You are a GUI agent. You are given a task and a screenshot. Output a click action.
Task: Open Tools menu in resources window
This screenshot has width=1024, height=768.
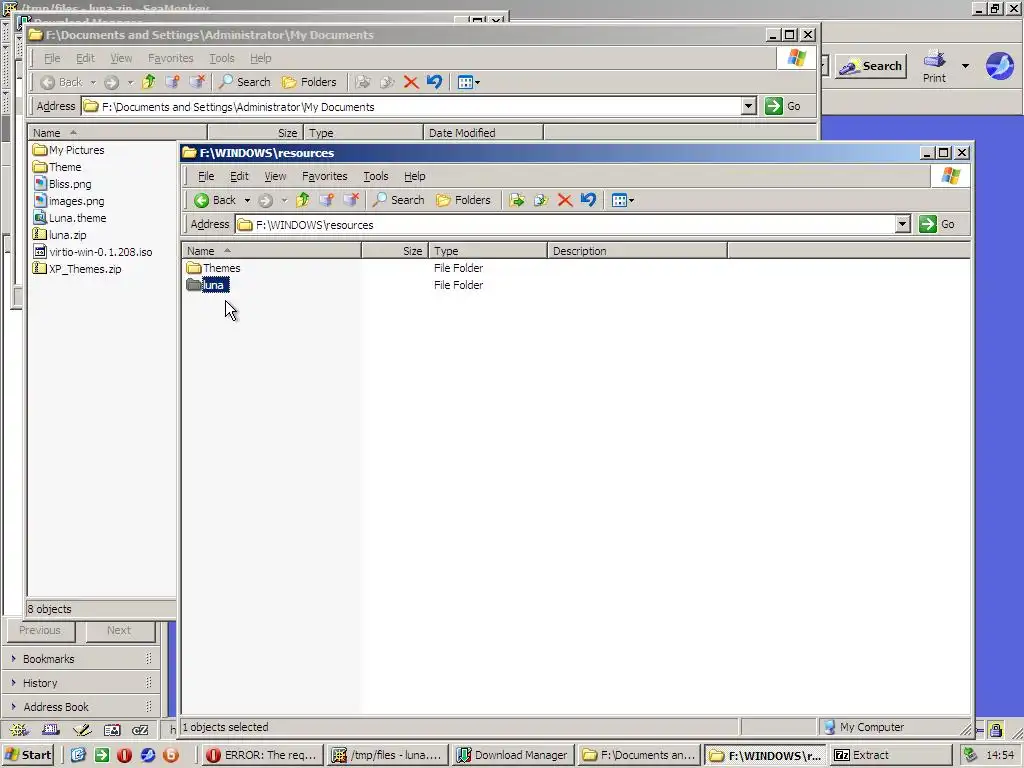click(376, 176)
